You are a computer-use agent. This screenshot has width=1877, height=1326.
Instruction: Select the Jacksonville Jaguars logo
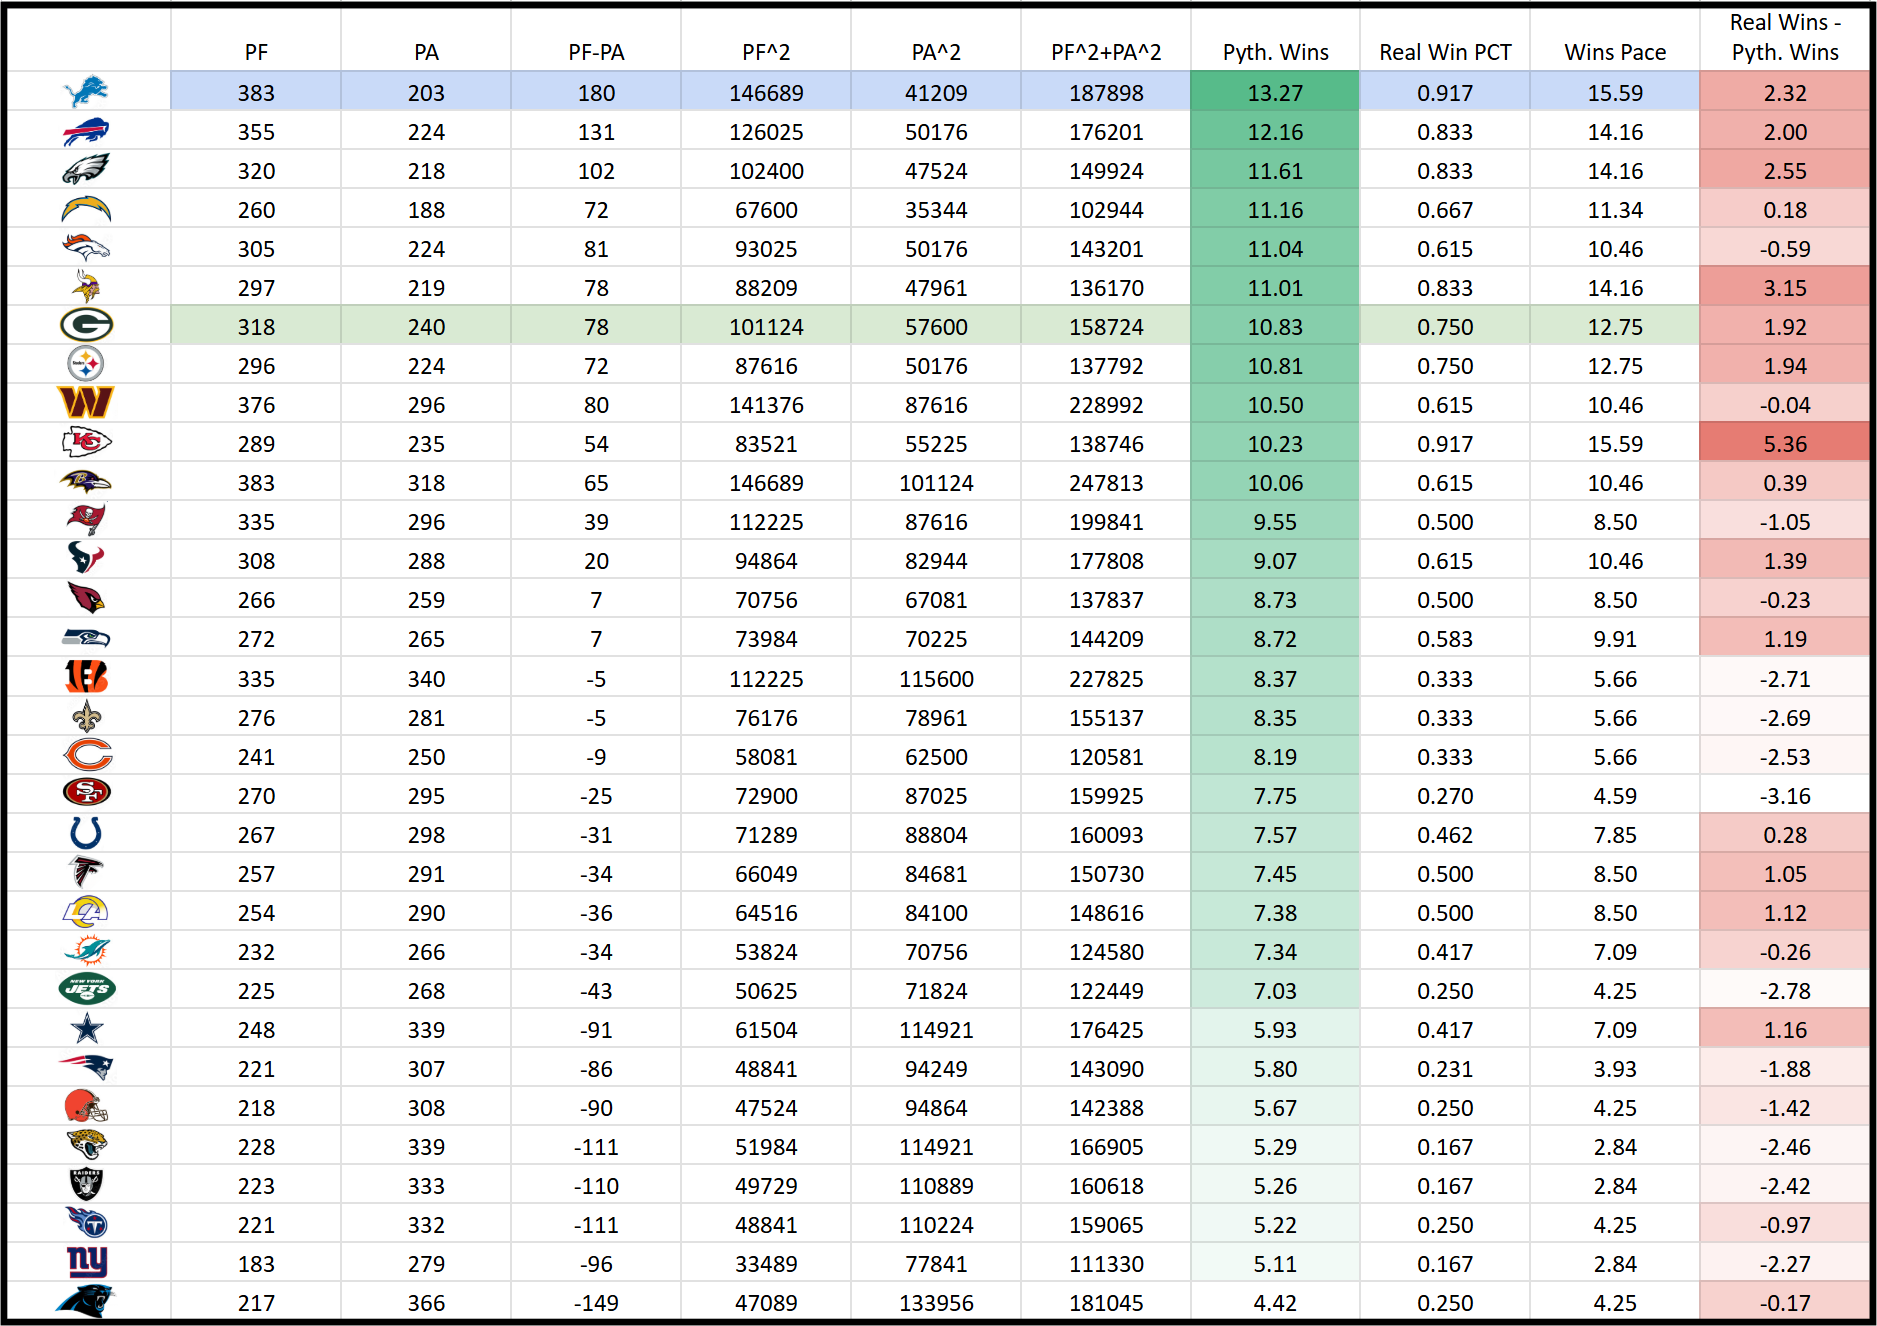pyautogui.click(x=86, y=1145)
